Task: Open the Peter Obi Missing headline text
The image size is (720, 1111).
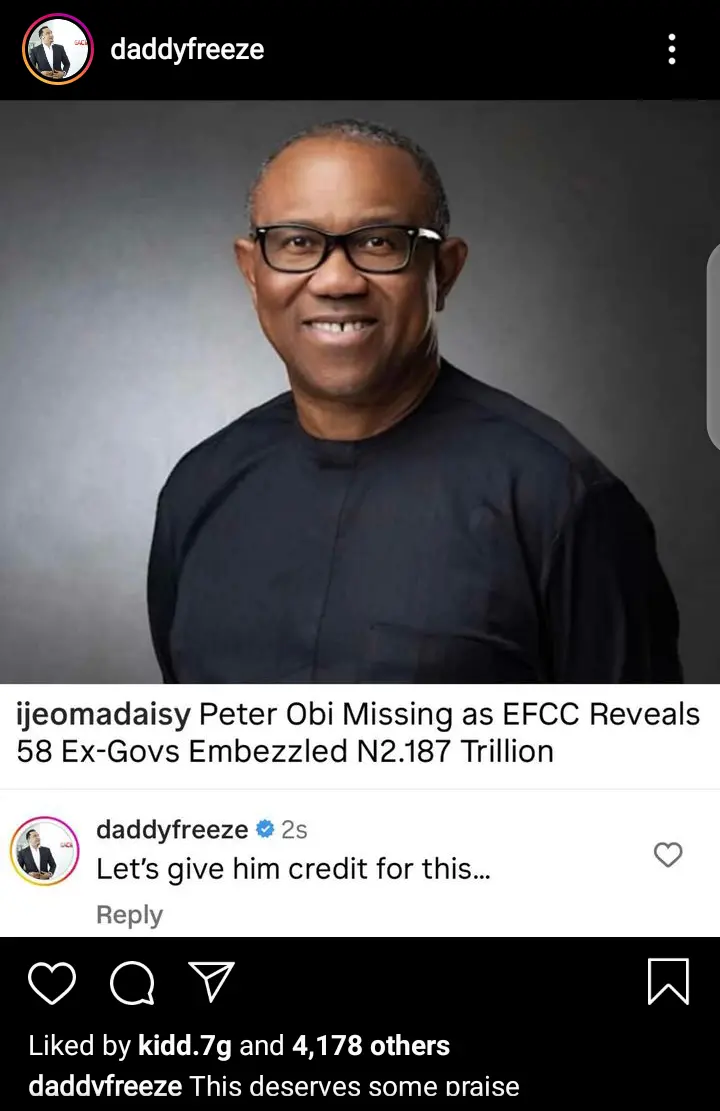Action: (x=358, y=733)
